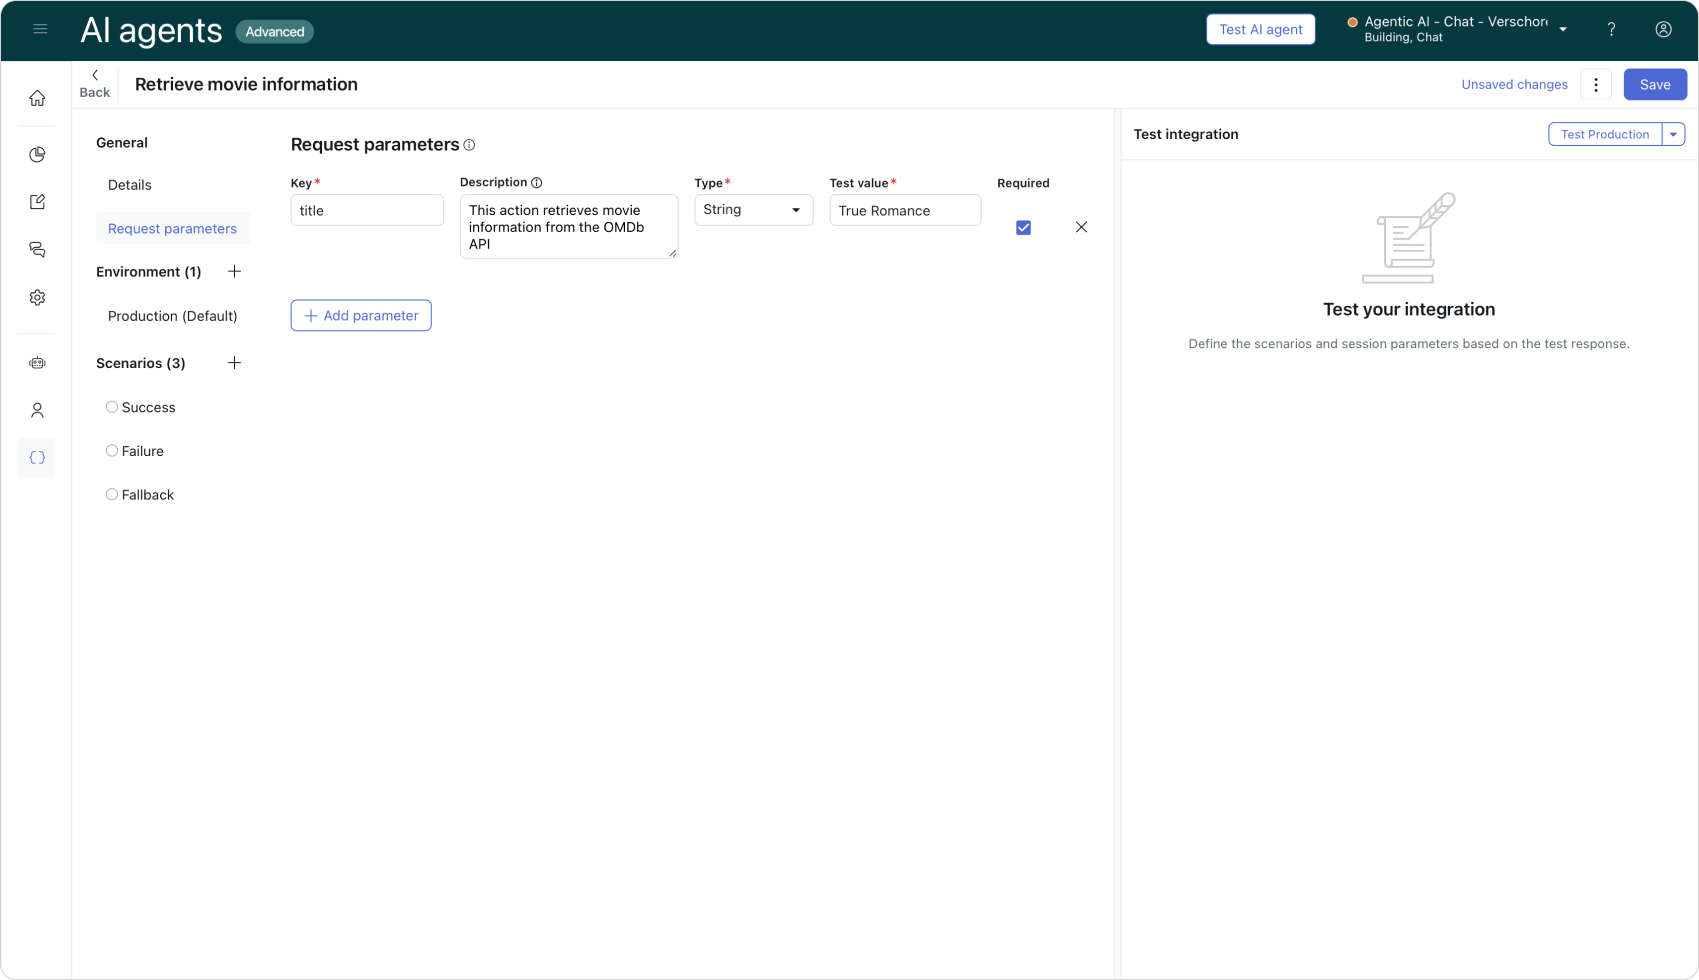Expand the Test Production arrow dropdown

pyautogui.click(x=1673, y=134)
